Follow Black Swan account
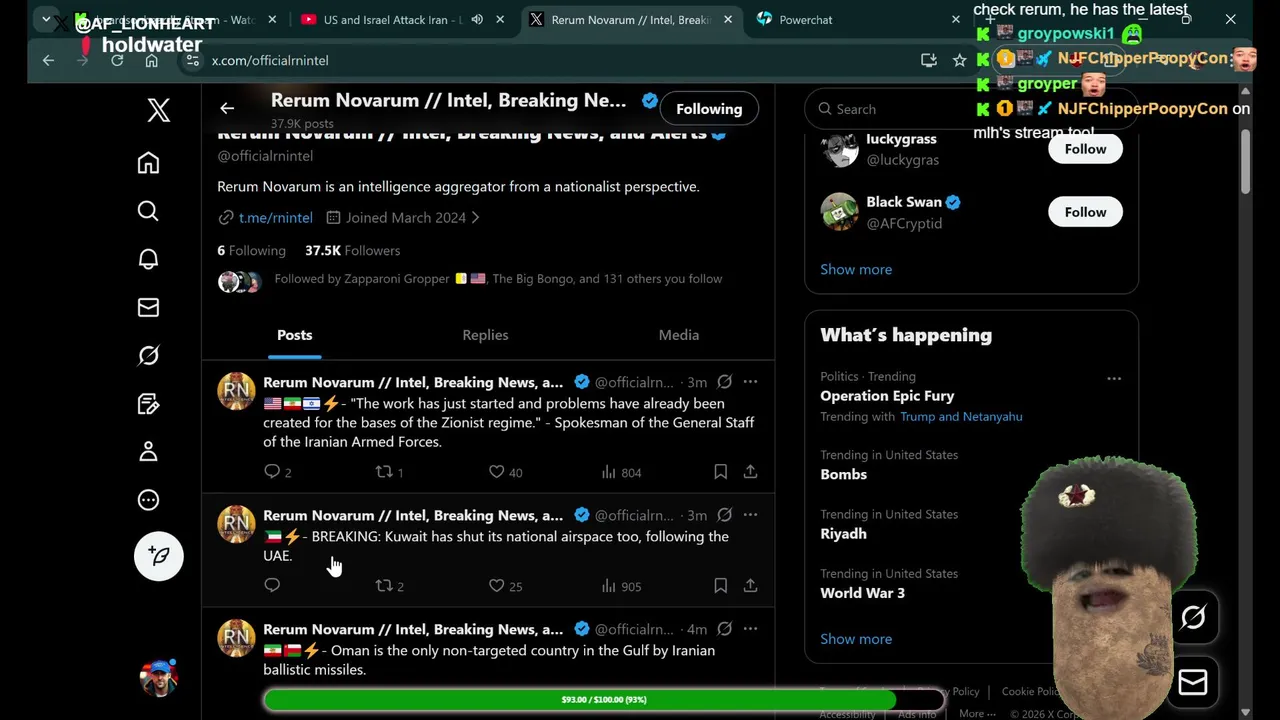 tap(1085, 212)
